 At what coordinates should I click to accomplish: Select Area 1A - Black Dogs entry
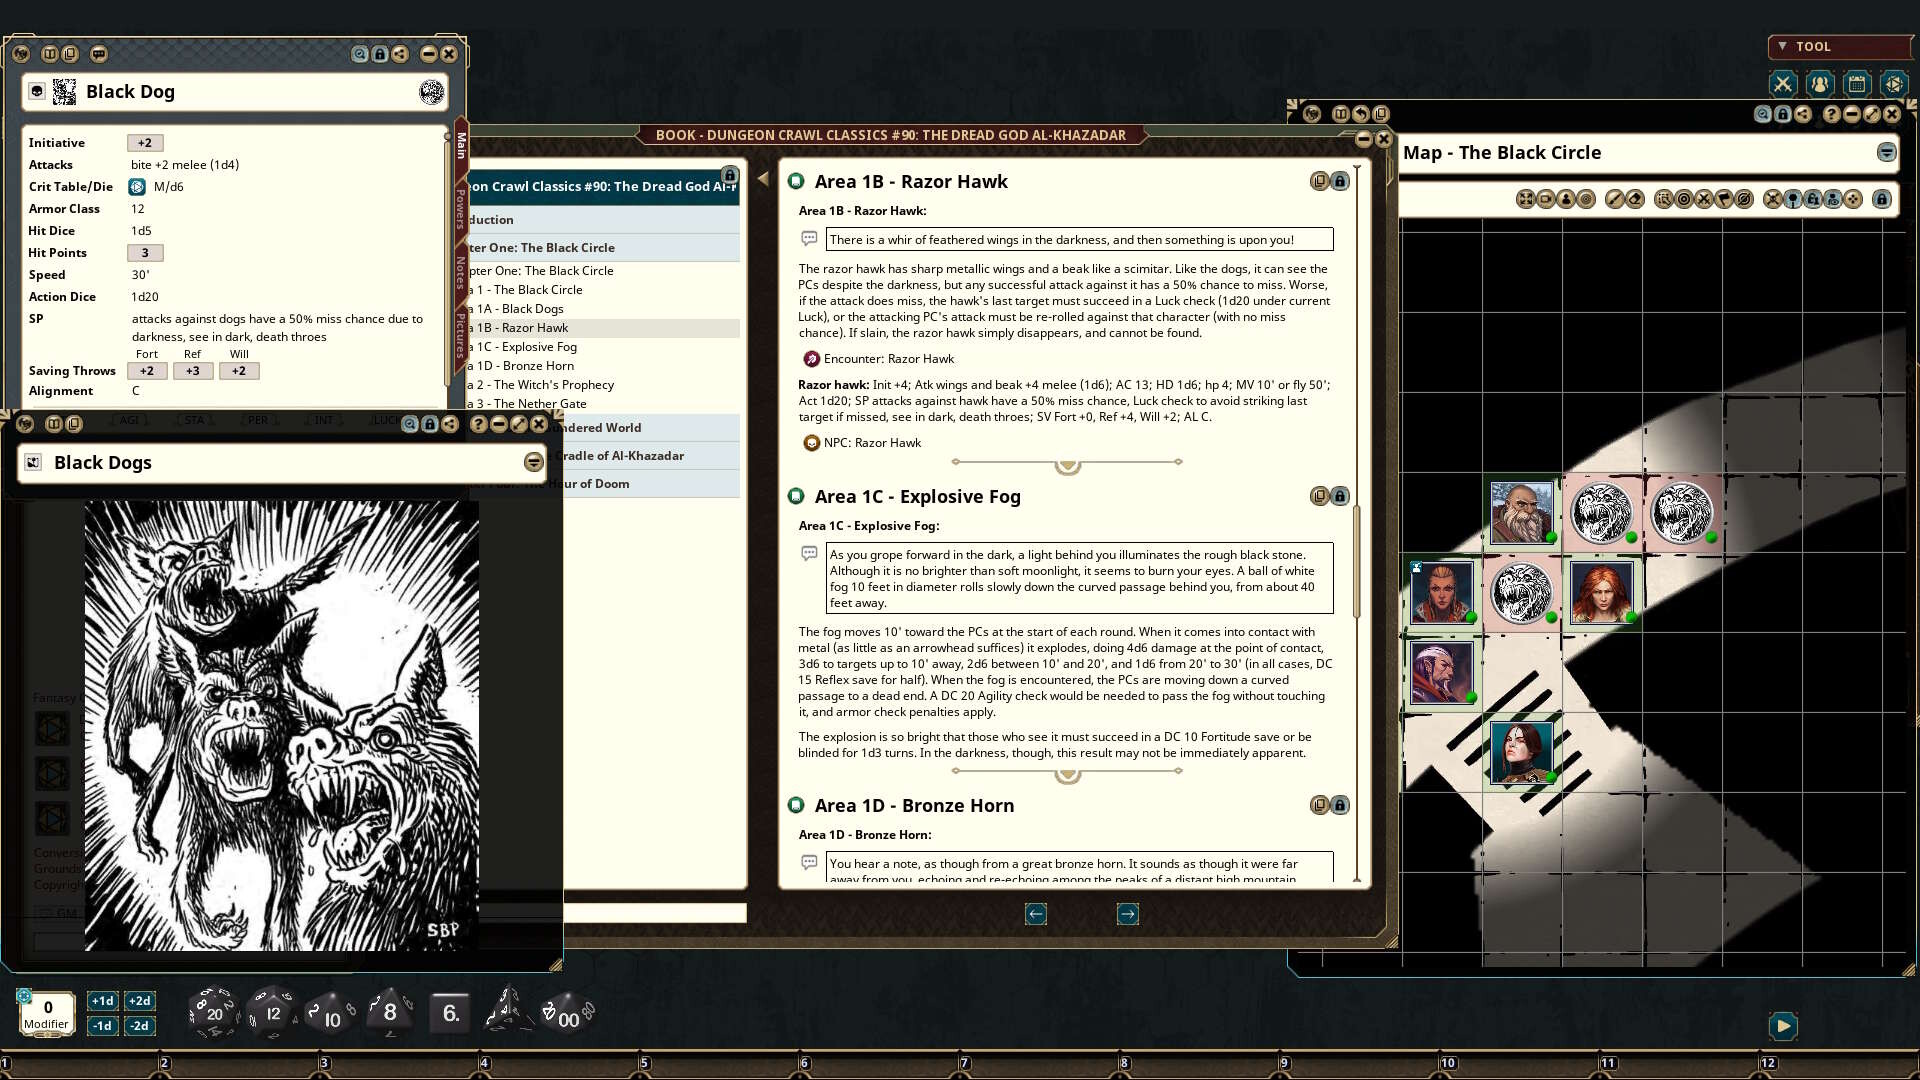(604, 308)
